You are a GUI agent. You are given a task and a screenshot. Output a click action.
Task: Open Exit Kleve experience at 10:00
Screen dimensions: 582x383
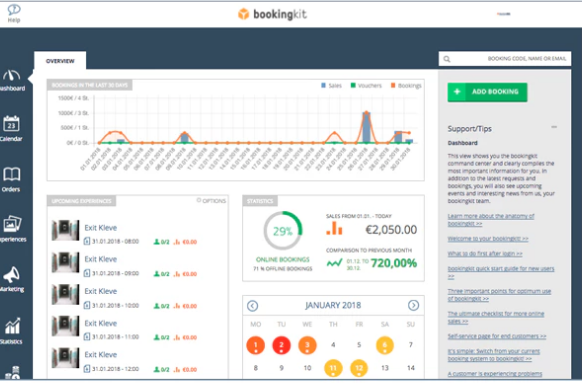(x=101, y=291)
